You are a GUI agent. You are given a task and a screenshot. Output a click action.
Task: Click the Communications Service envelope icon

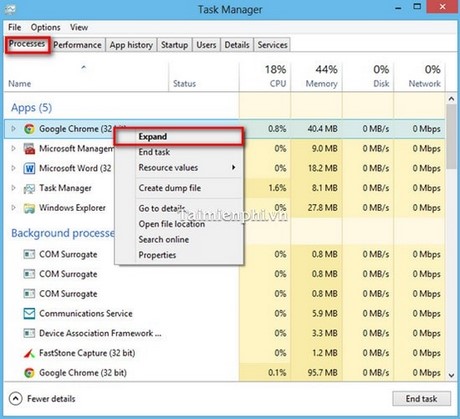(x=29, y=313)
